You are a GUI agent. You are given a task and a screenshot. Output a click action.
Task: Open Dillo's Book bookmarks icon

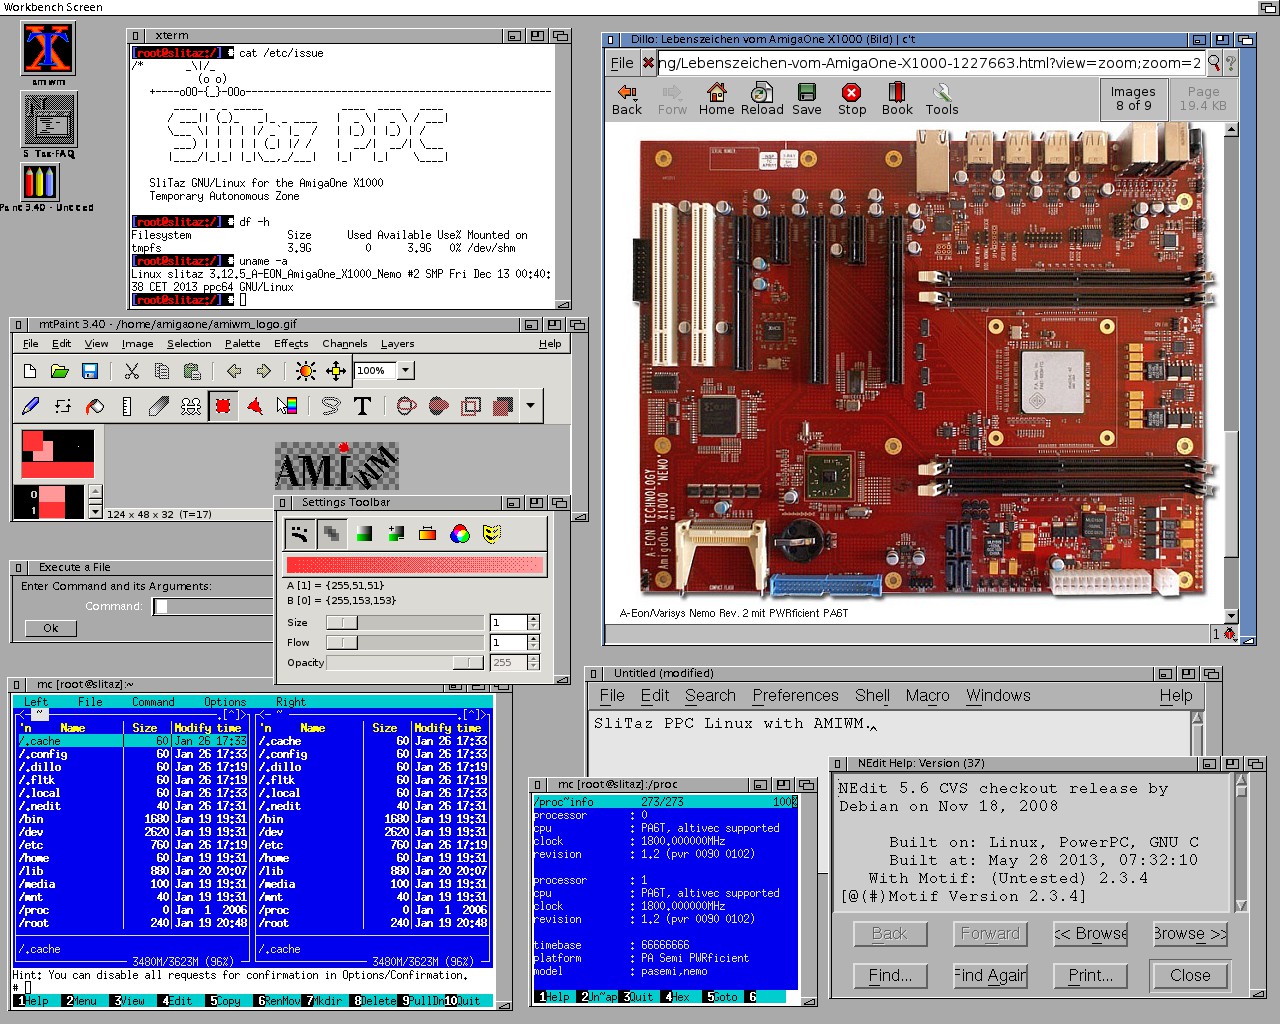tap(897, 99)
